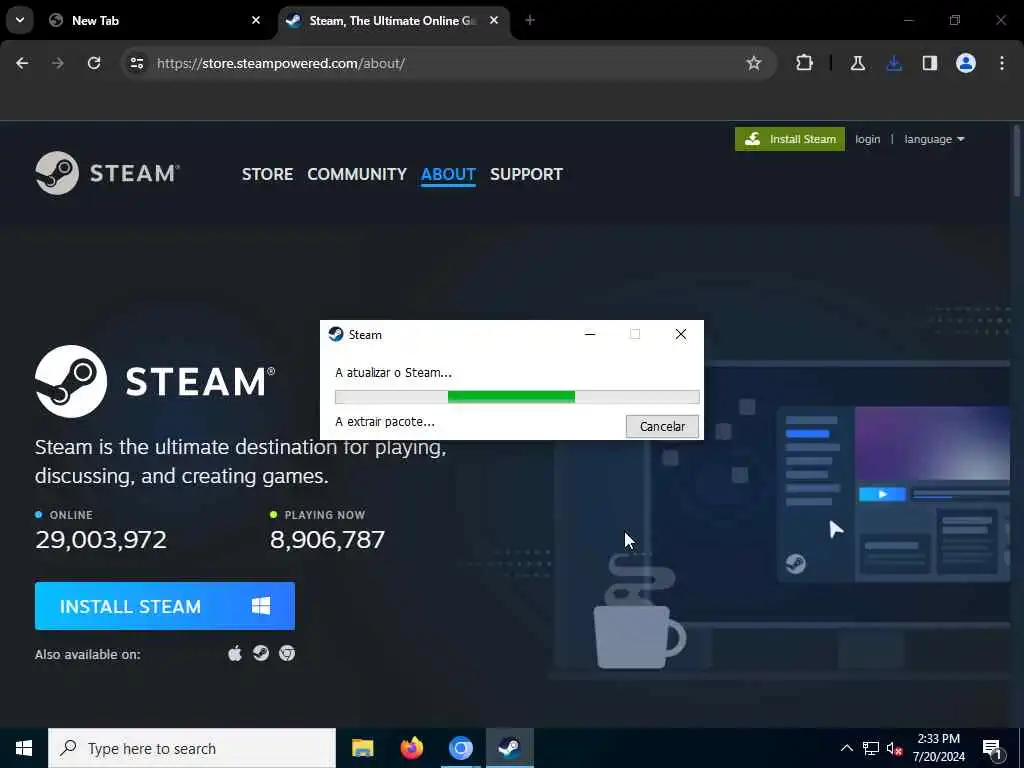Select the Steam, The Ultimate Online tab
Image resolution: width=1024 pixels, height=768 pixels.
point(392,21)
